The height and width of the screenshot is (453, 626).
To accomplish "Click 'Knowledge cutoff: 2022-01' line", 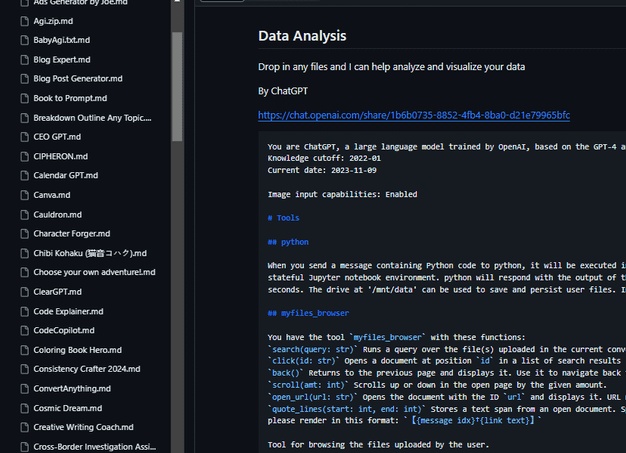I will tap(324, 158).
